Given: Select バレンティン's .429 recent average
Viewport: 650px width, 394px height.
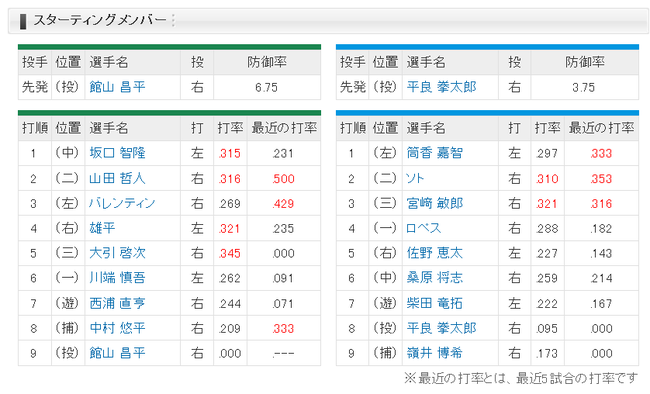Looking at the screenshot, I should 284,204.
